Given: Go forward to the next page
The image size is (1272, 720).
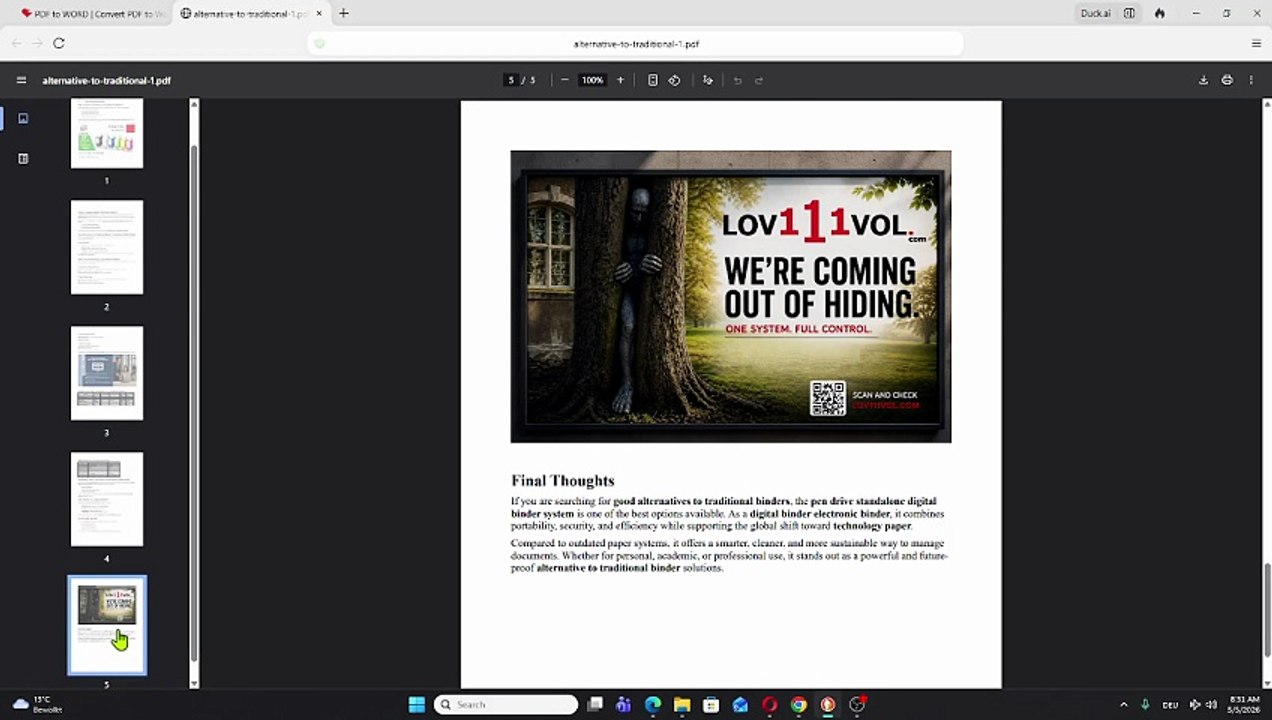Looking at the screenshot, I should (37, 43).
